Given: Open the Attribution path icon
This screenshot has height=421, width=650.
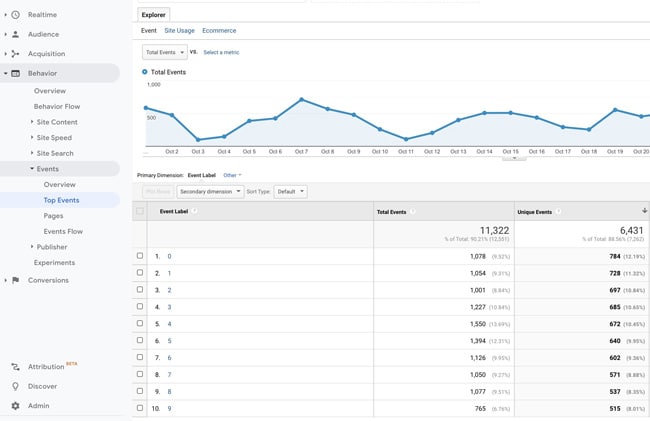Looking at the screenshot, I should pos(15,367).
